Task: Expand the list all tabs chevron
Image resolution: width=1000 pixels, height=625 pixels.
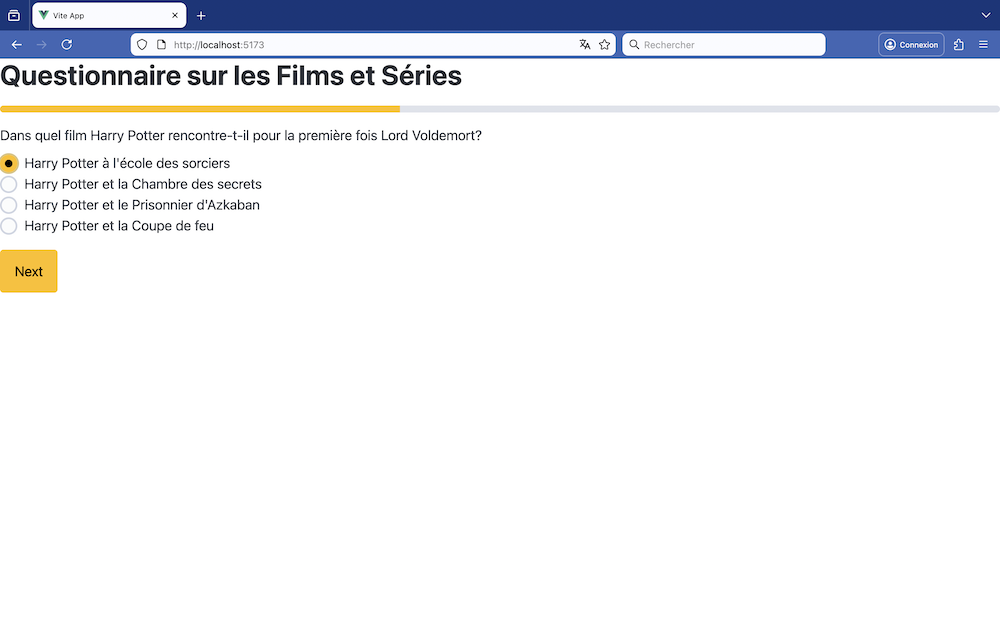Action: click(985, 16)
